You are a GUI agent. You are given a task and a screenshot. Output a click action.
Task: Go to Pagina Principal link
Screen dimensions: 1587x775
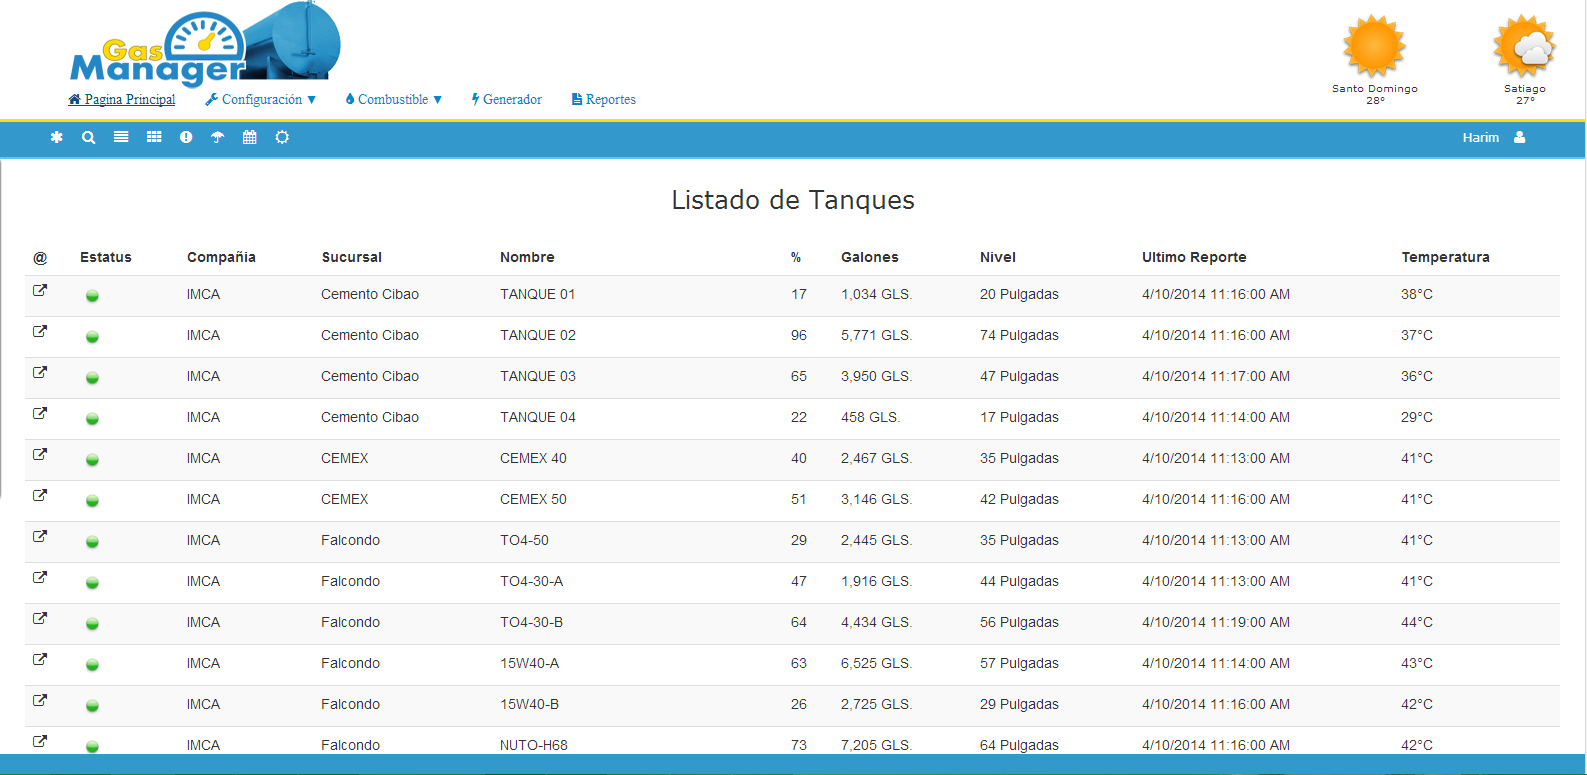point(122,99)
